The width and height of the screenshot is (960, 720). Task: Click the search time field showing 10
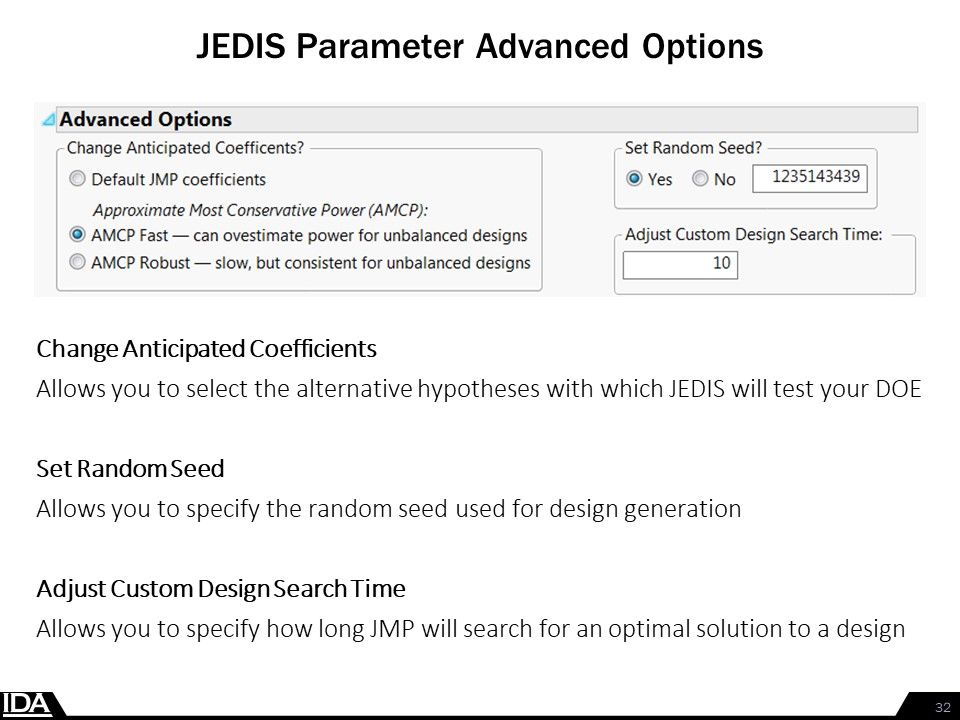(x=680, y=265)
